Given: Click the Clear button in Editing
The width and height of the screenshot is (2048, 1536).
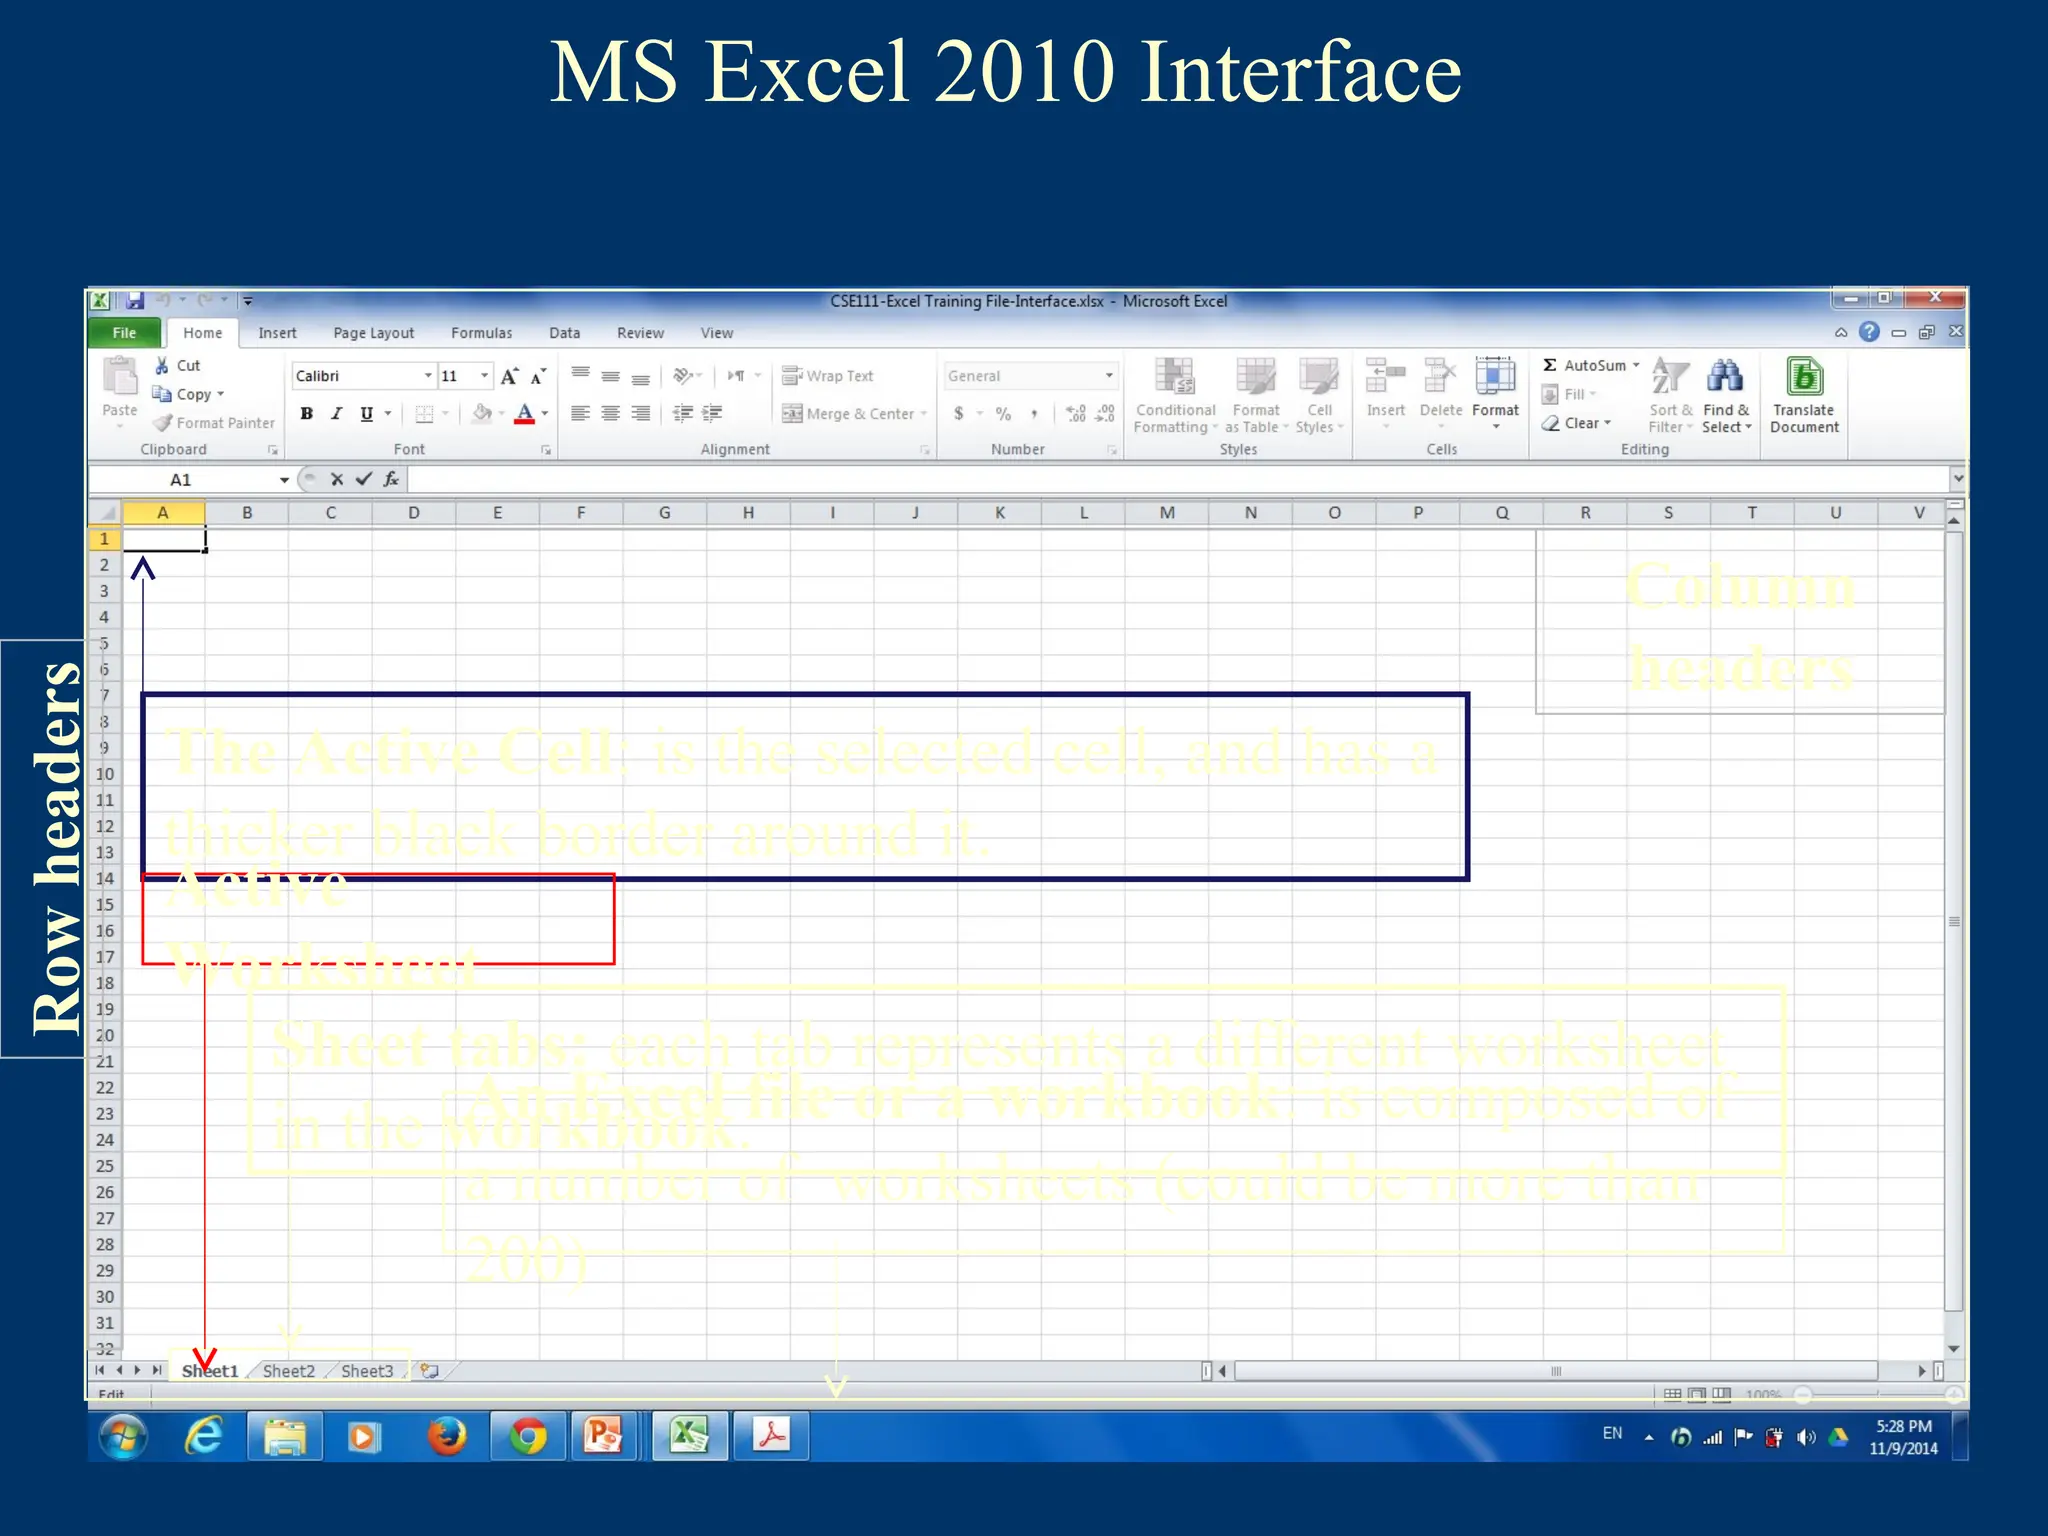Looking at the screenshot, I should coord(1576,423).
